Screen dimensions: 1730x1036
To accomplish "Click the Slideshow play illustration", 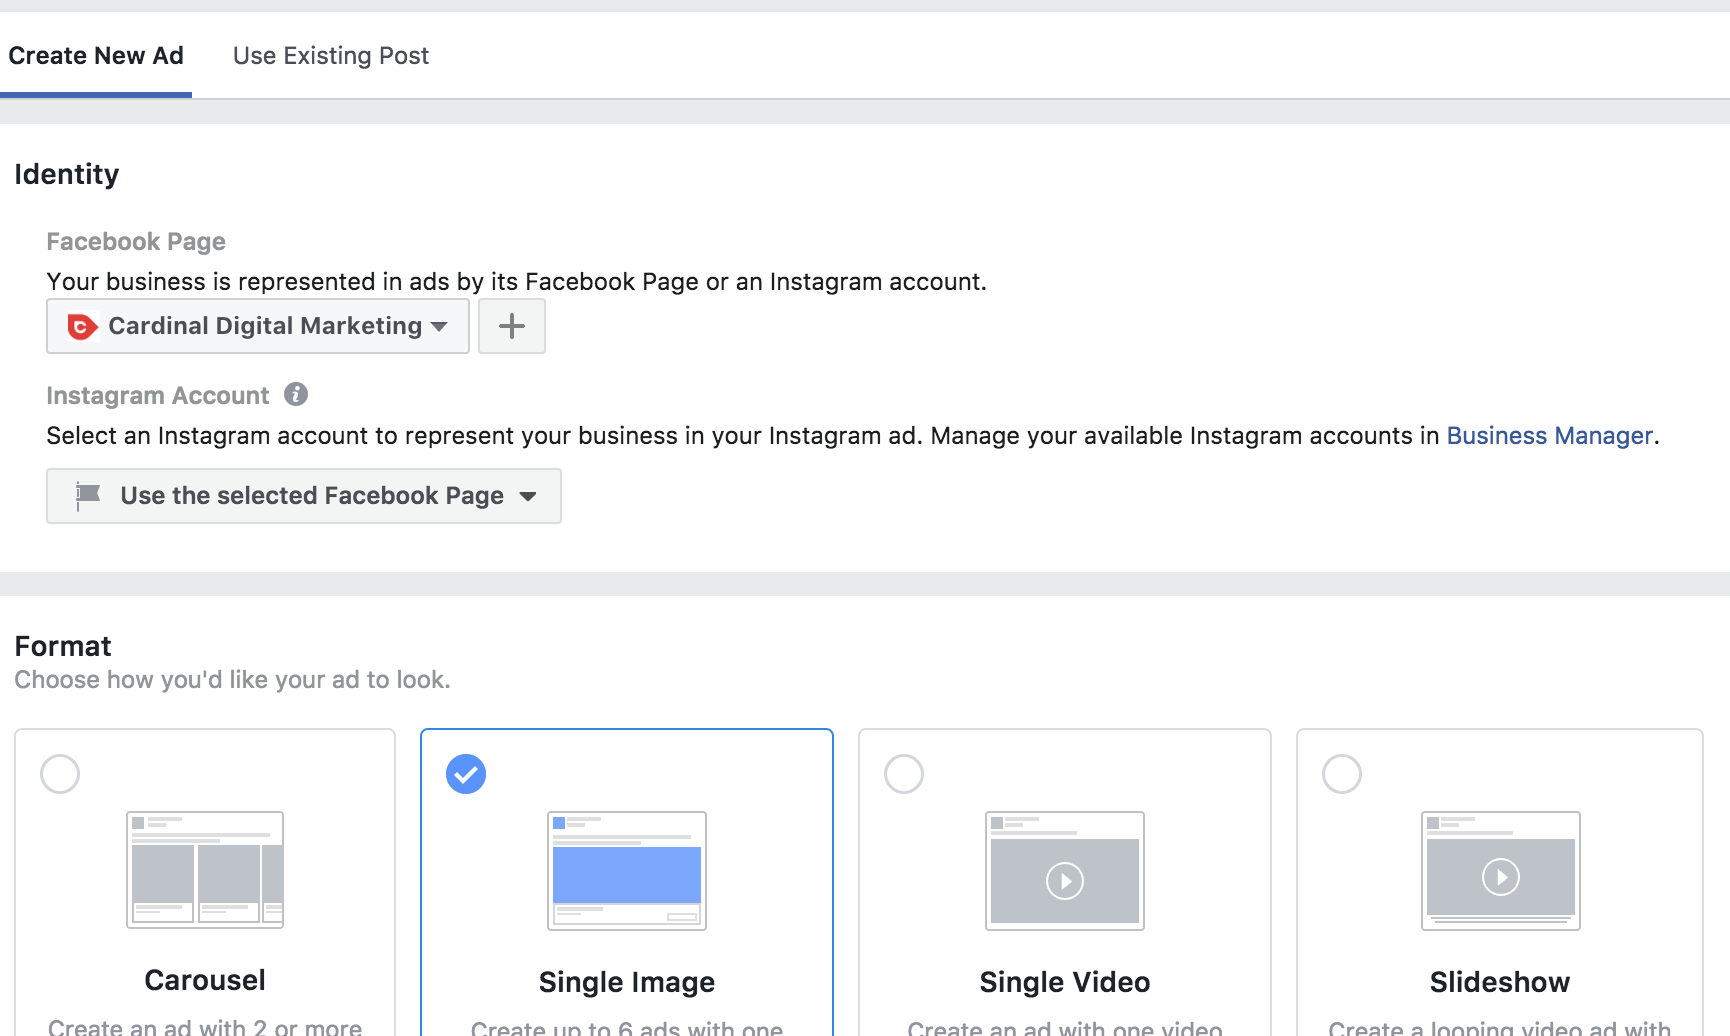I will click(1501, 871).
